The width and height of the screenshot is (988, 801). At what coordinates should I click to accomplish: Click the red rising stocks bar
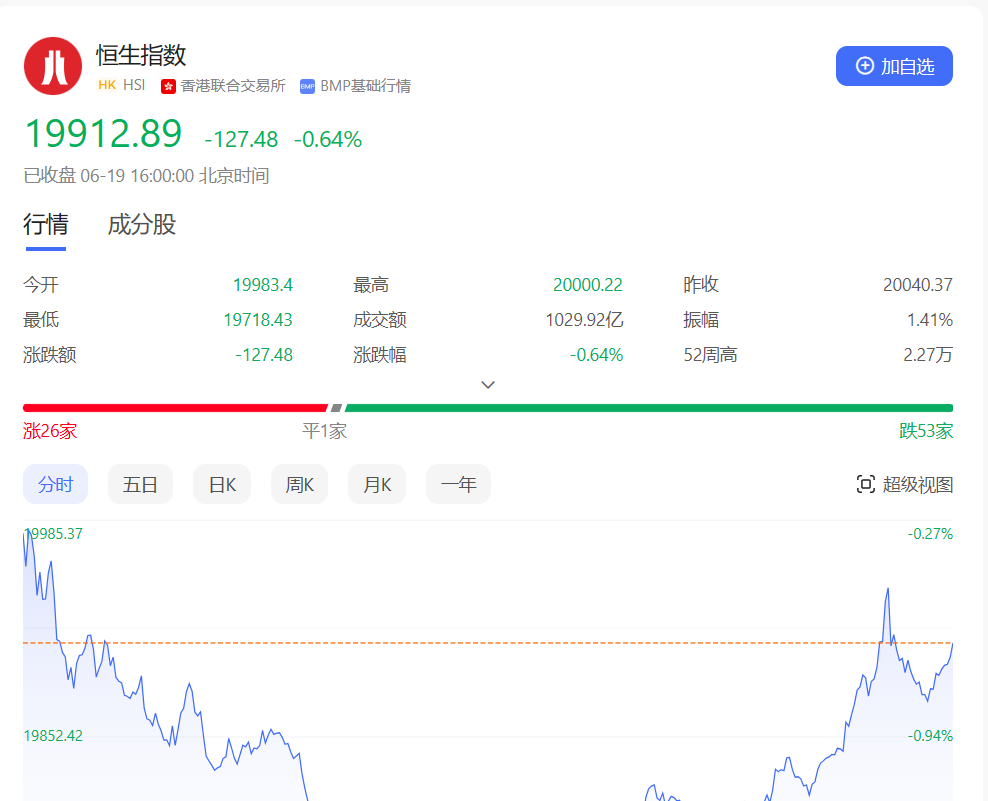point(175,408)
